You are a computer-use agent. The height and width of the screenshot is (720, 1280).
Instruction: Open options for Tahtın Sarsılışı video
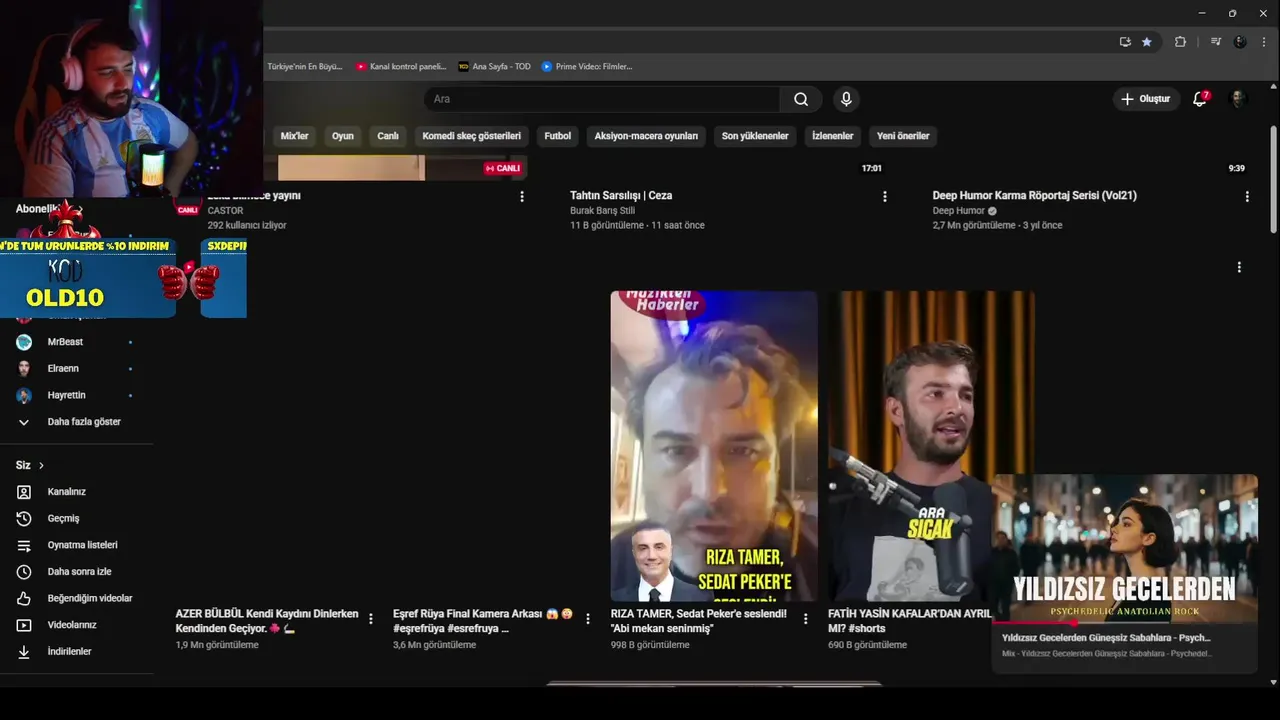(884, 197)
